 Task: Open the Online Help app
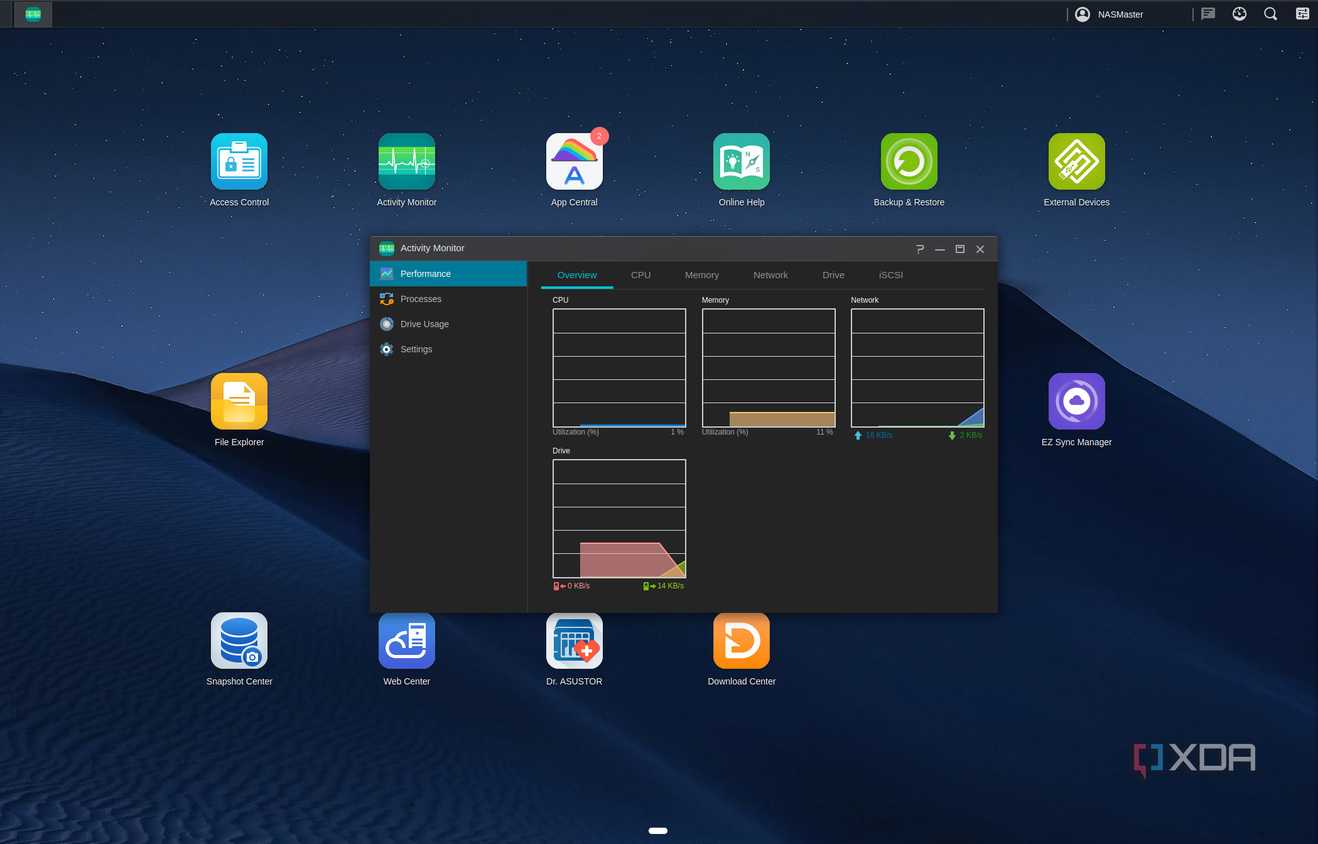[x=741, y=162]
